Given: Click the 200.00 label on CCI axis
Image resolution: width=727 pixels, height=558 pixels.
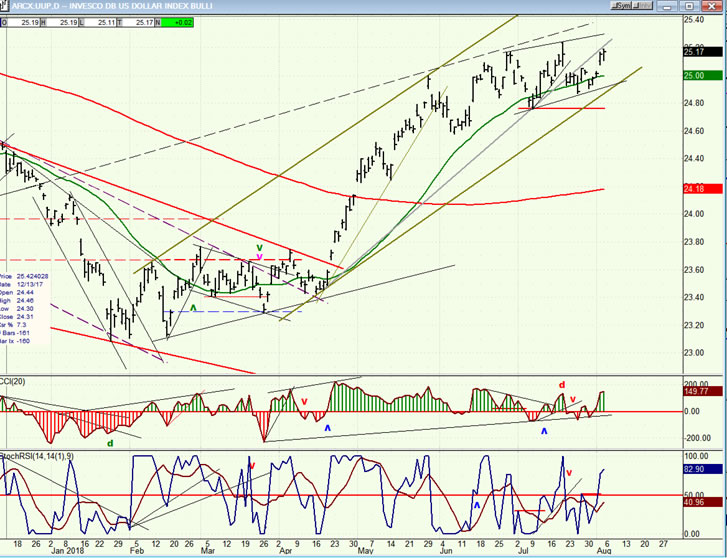Looking at the screenshot, I should click(x=696, y=384).
